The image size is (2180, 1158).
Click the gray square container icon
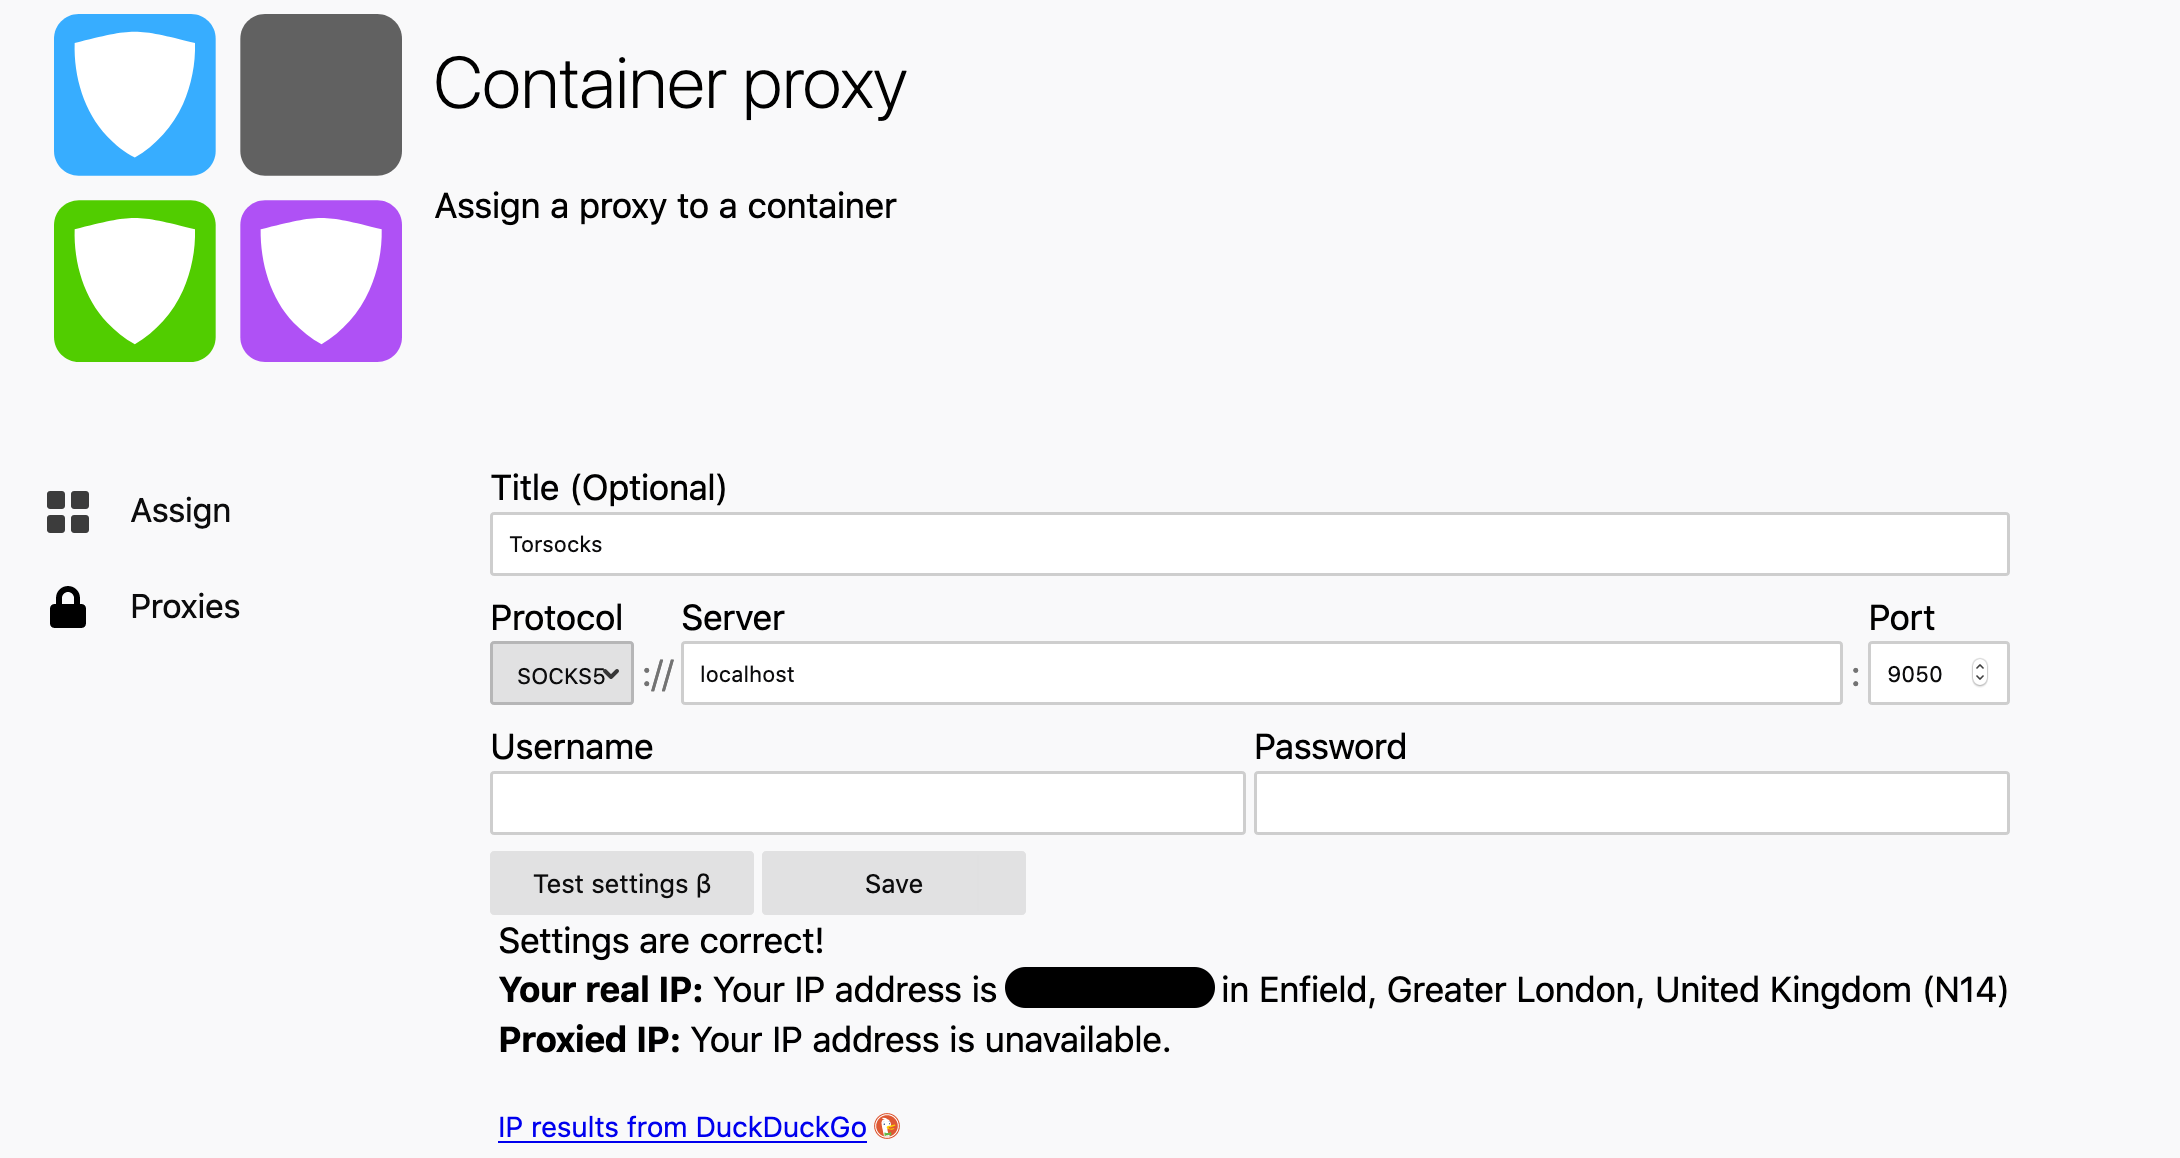(x=321, y=95)
